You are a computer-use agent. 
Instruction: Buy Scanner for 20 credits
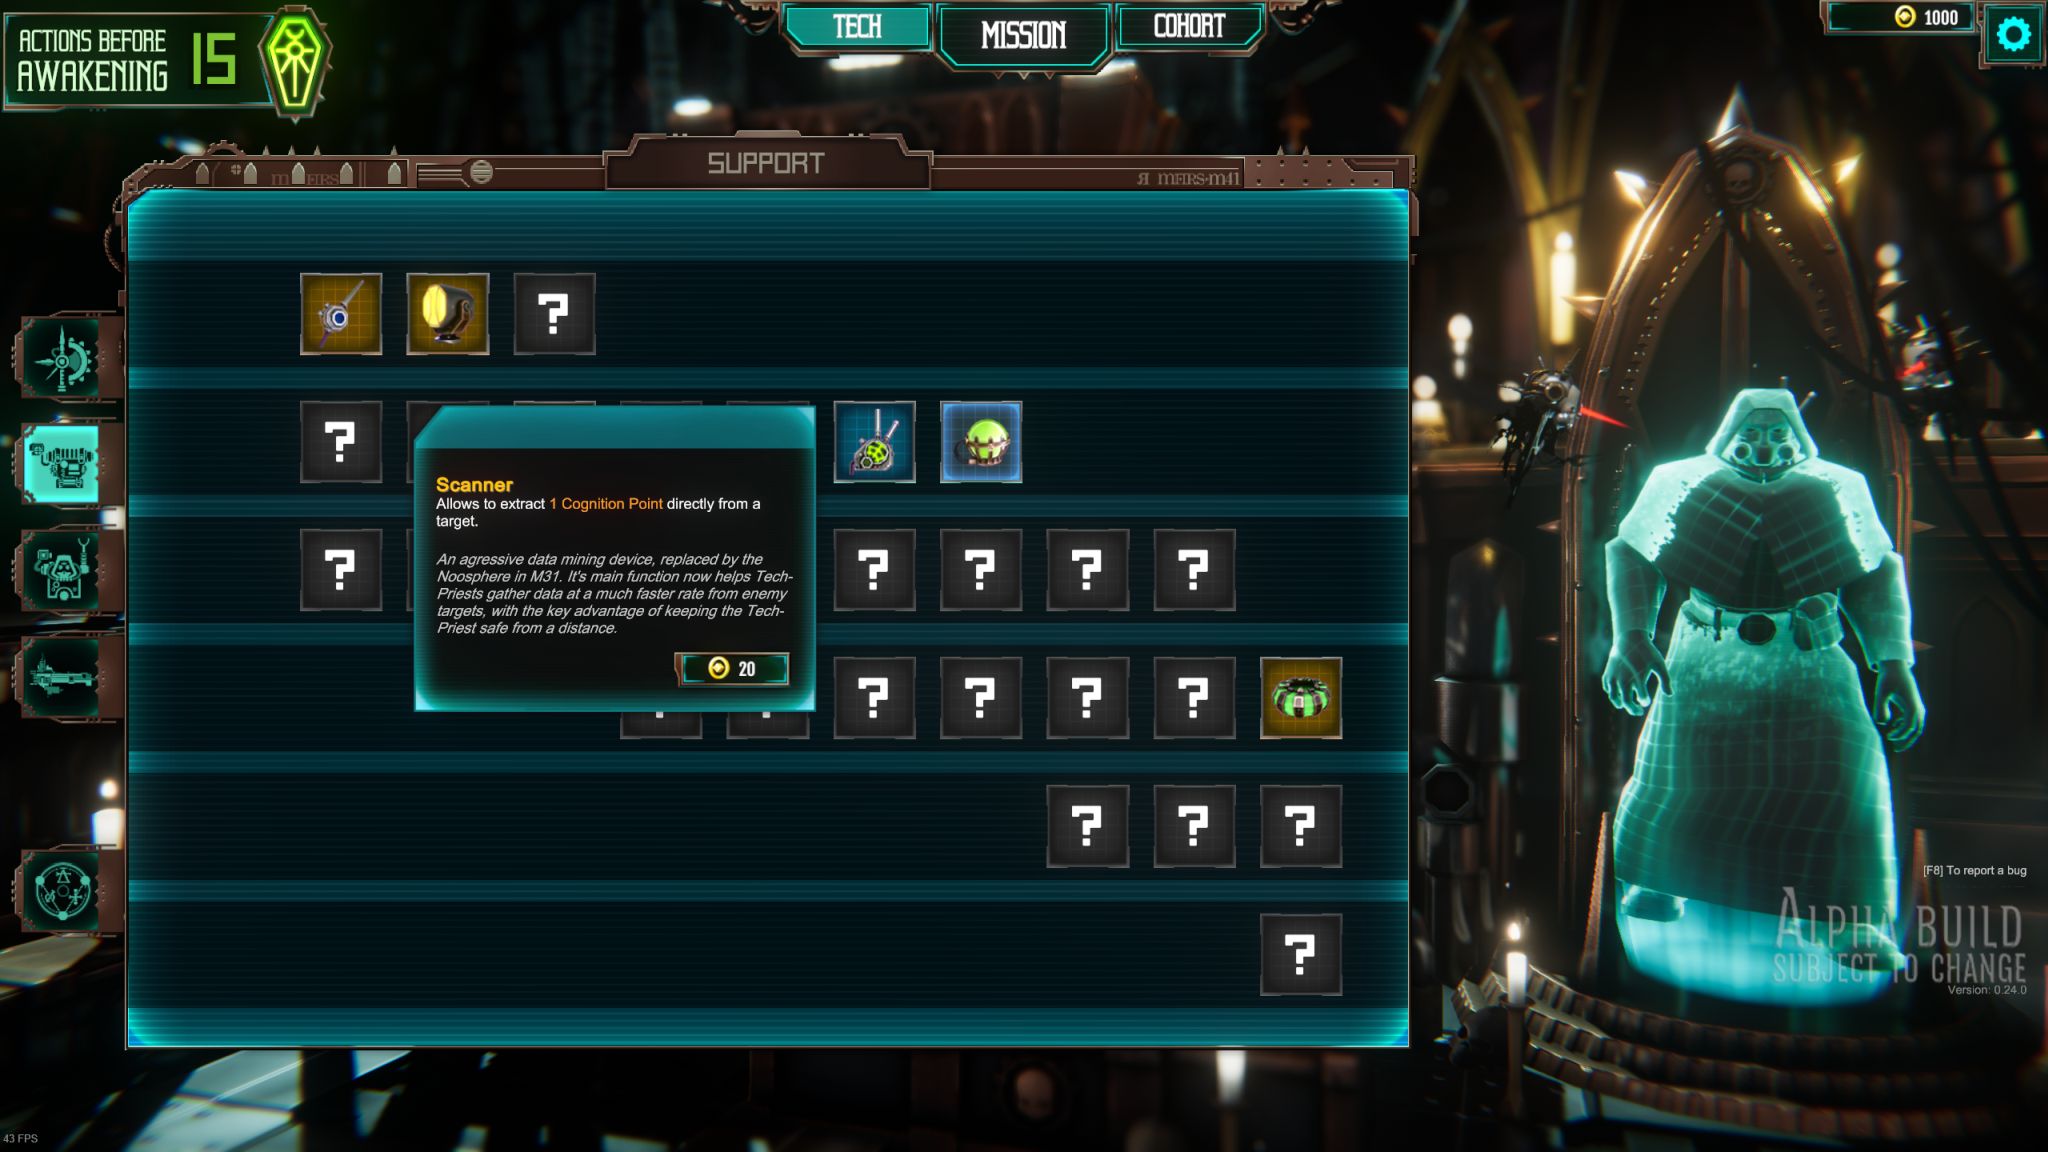733,669
